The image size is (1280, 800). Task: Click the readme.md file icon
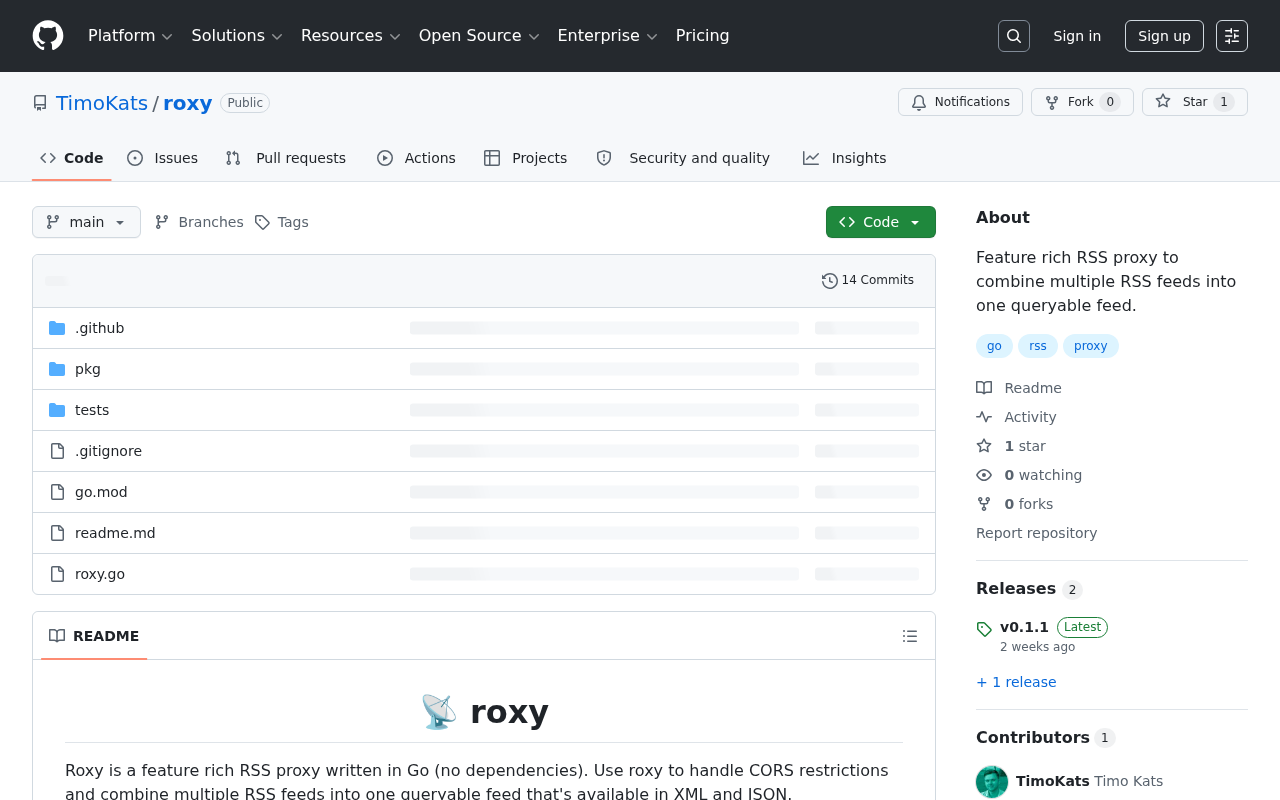(57, 533)
